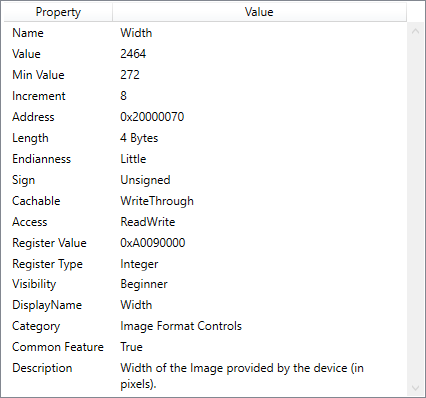Viewport: 426px width, 398px height.
Task: Select the description text about image width
Action: [x=242, y=376]
